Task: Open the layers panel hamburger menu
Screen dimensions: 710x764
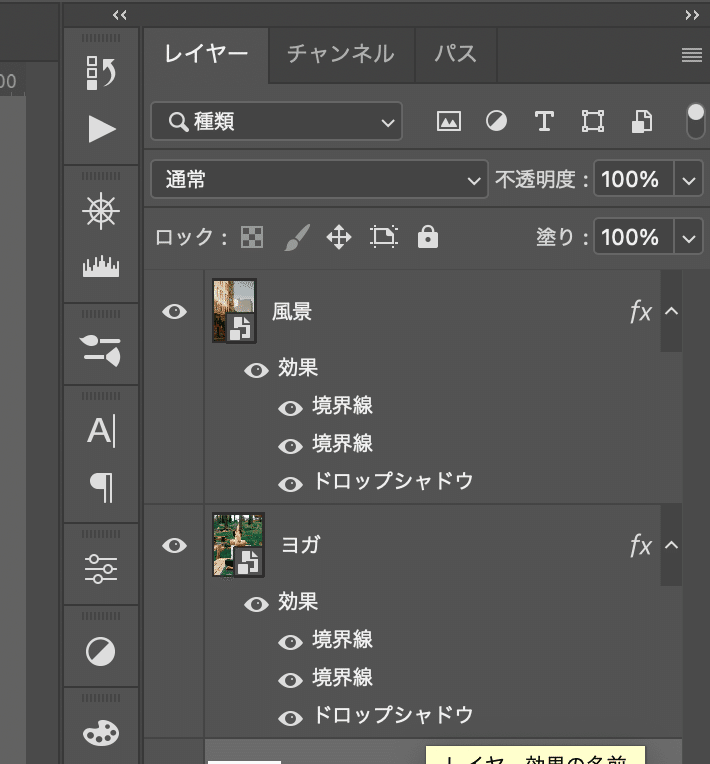Action: pos(691,55)
